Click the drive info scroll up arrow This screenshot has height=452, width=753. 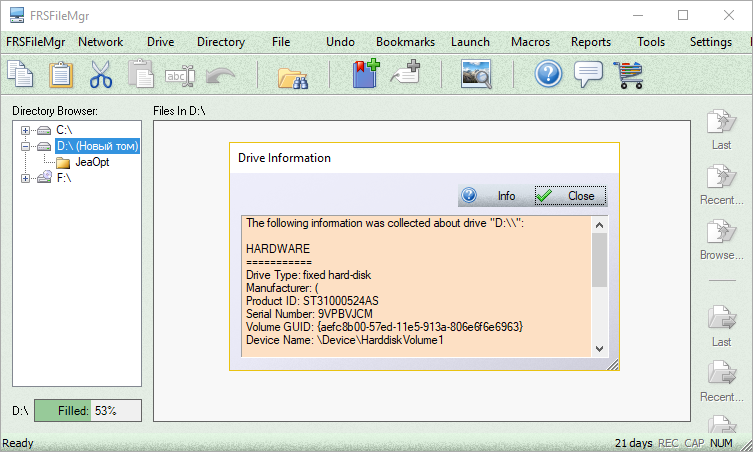point(599,225)
